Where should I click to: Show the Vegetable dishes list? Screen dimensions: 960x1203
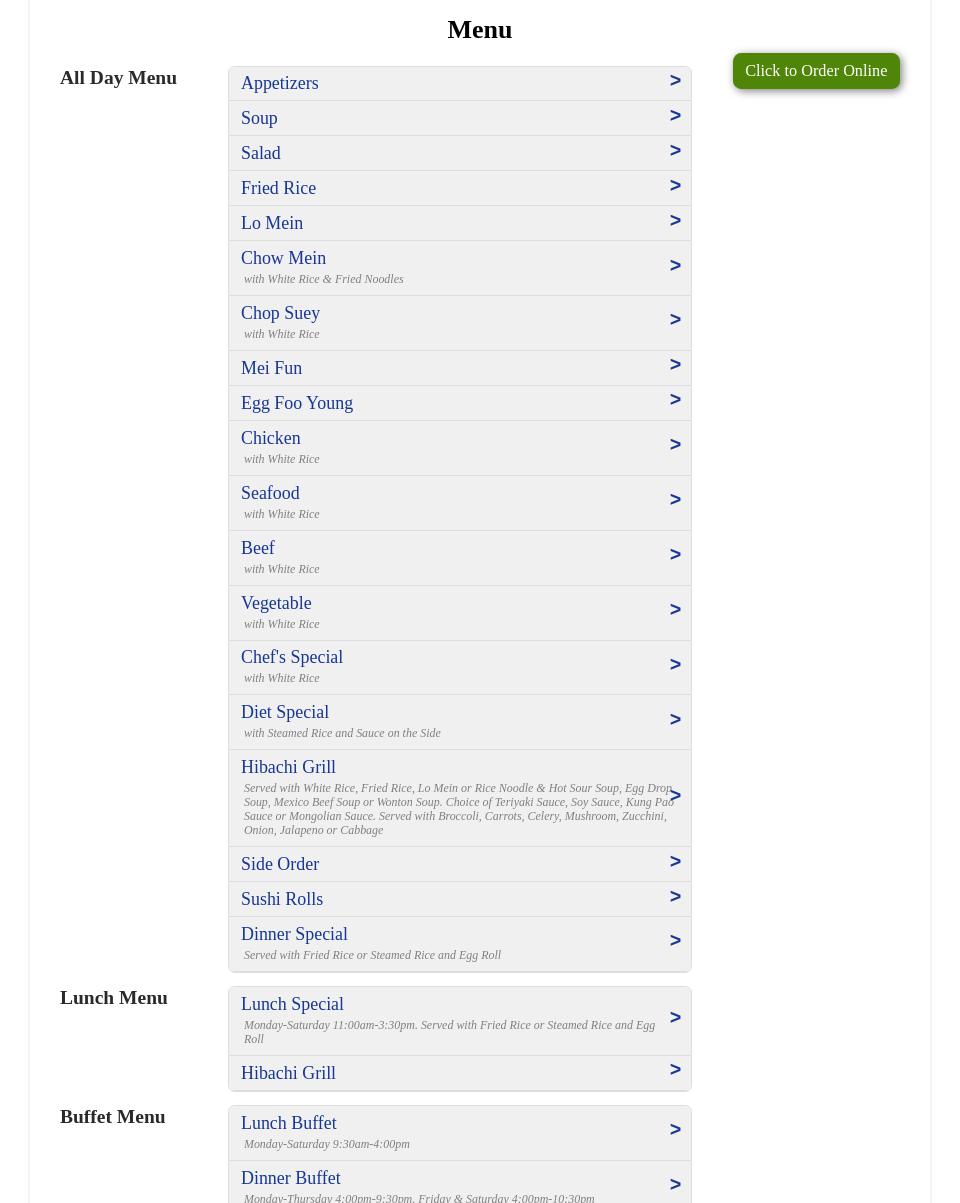click(276, 603)
